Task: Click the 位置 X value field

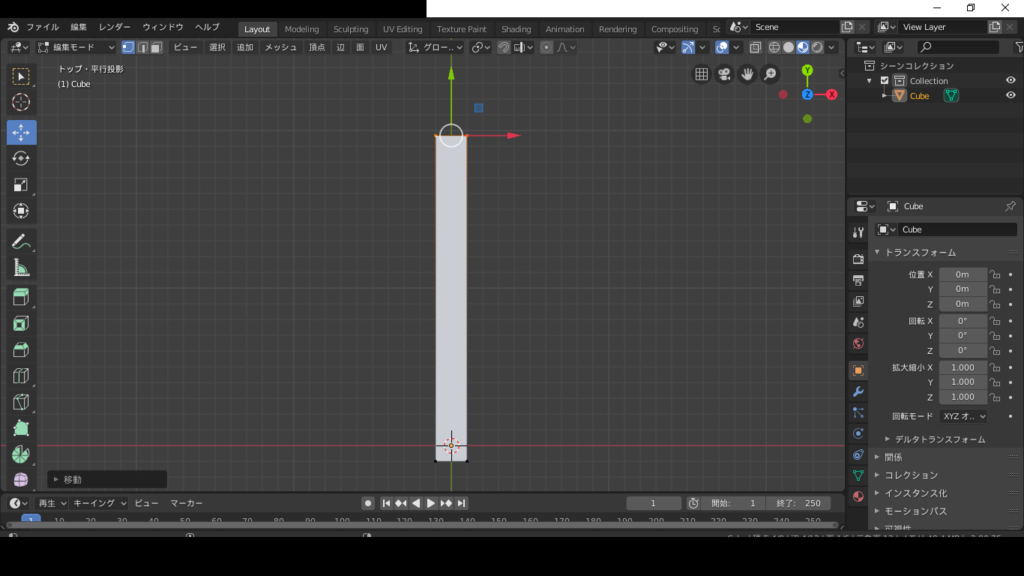Action: (x=962, y=274)
